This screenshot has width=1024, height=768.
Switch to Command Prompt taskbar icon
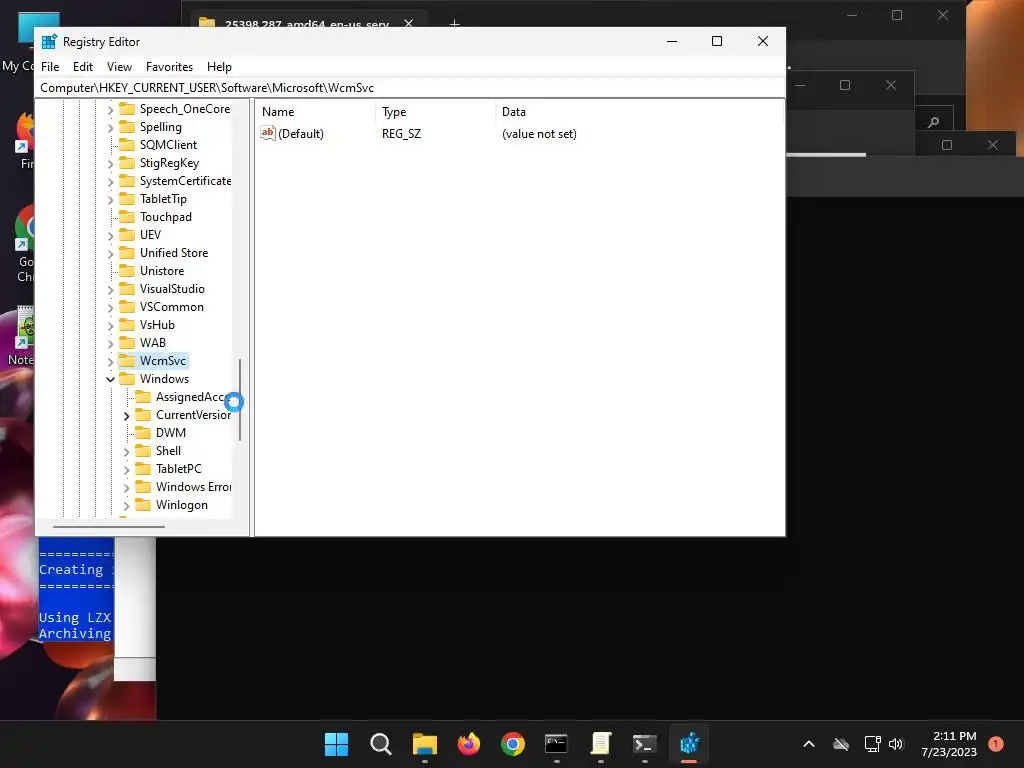(x=556, y=744)
